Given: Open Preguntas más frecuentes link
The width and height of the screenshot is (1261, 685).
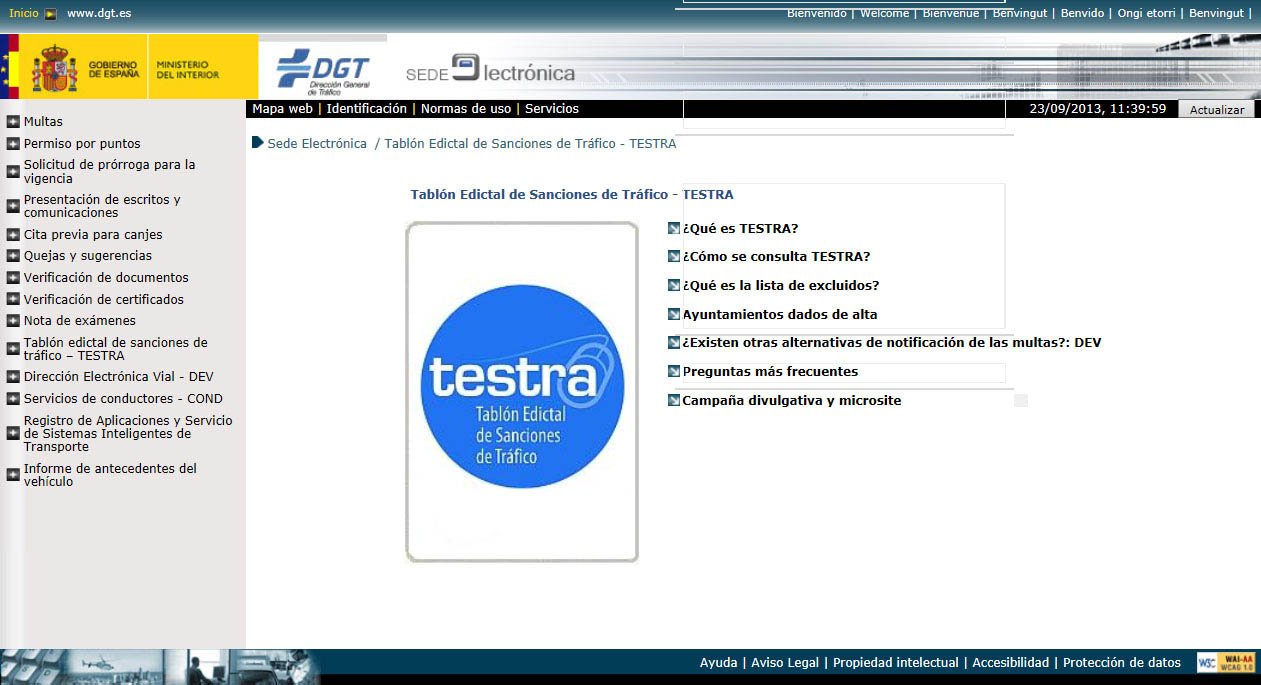Looking at the screenshot, I should pyautogui.click(x=770, y=372).
